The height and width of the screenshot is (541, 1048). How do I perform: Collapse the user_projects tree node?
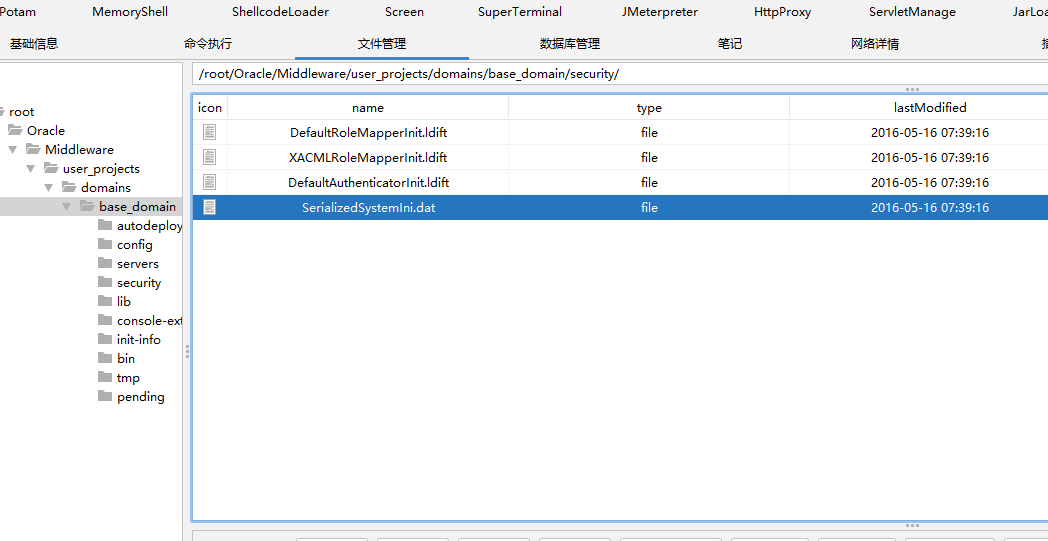click(x=31, y=168)
